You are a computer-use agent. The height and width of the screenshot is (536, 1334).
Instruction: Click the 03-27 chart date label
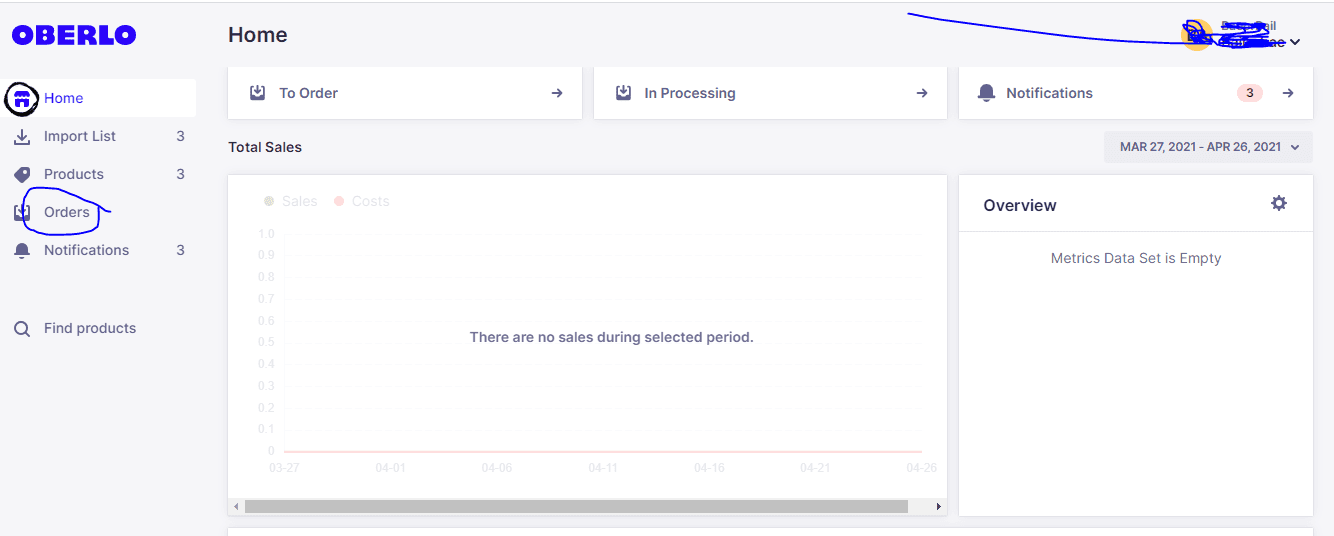[284, 468]
